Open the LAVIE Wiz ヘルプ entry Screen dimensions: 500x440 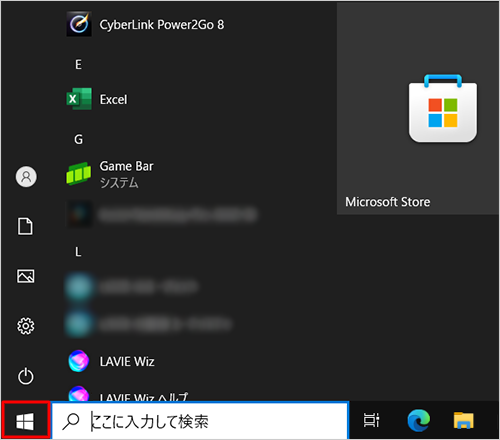128,395
